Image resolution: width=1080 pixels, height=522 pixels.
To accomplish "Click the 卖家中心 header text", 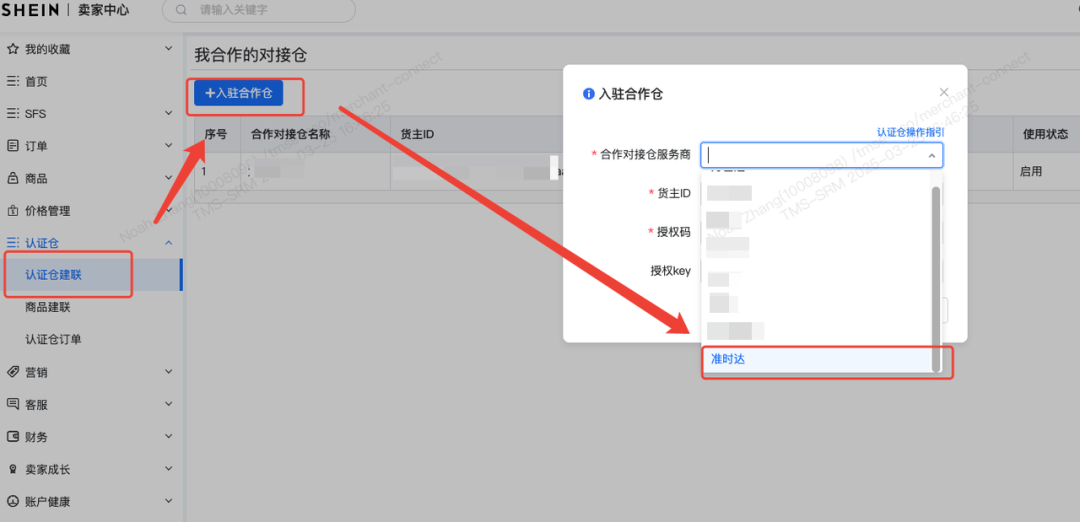I will [x=103, y=10].
